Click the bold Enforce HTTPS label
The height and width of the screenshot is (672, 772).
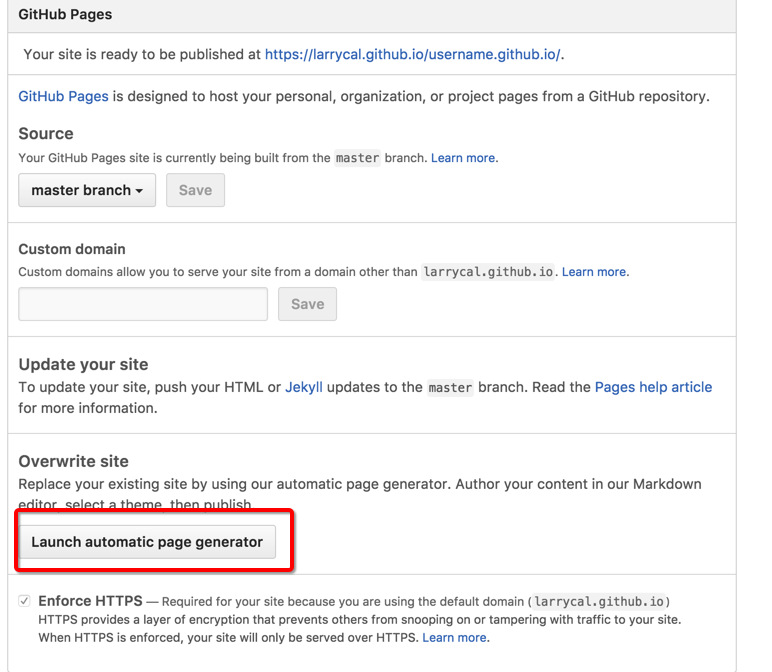click(90, 601)
